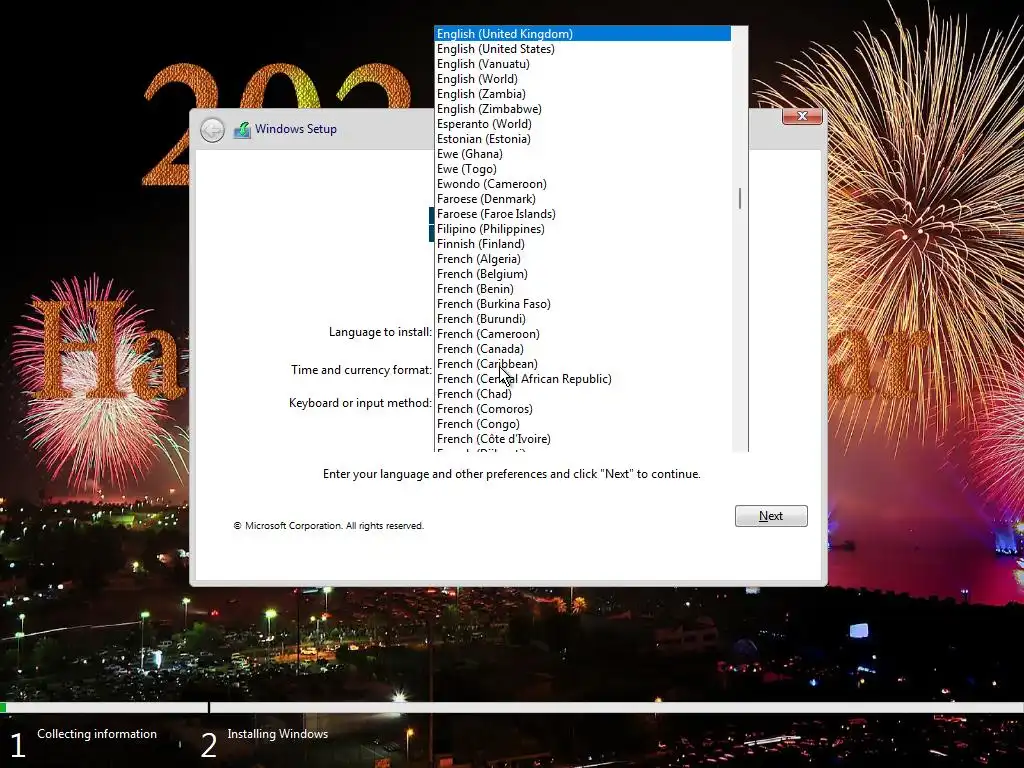This screenshot has height=768, width=1024.
Task: Select Ewondo (Cameroon) option
Action: [x=583, y=184]
